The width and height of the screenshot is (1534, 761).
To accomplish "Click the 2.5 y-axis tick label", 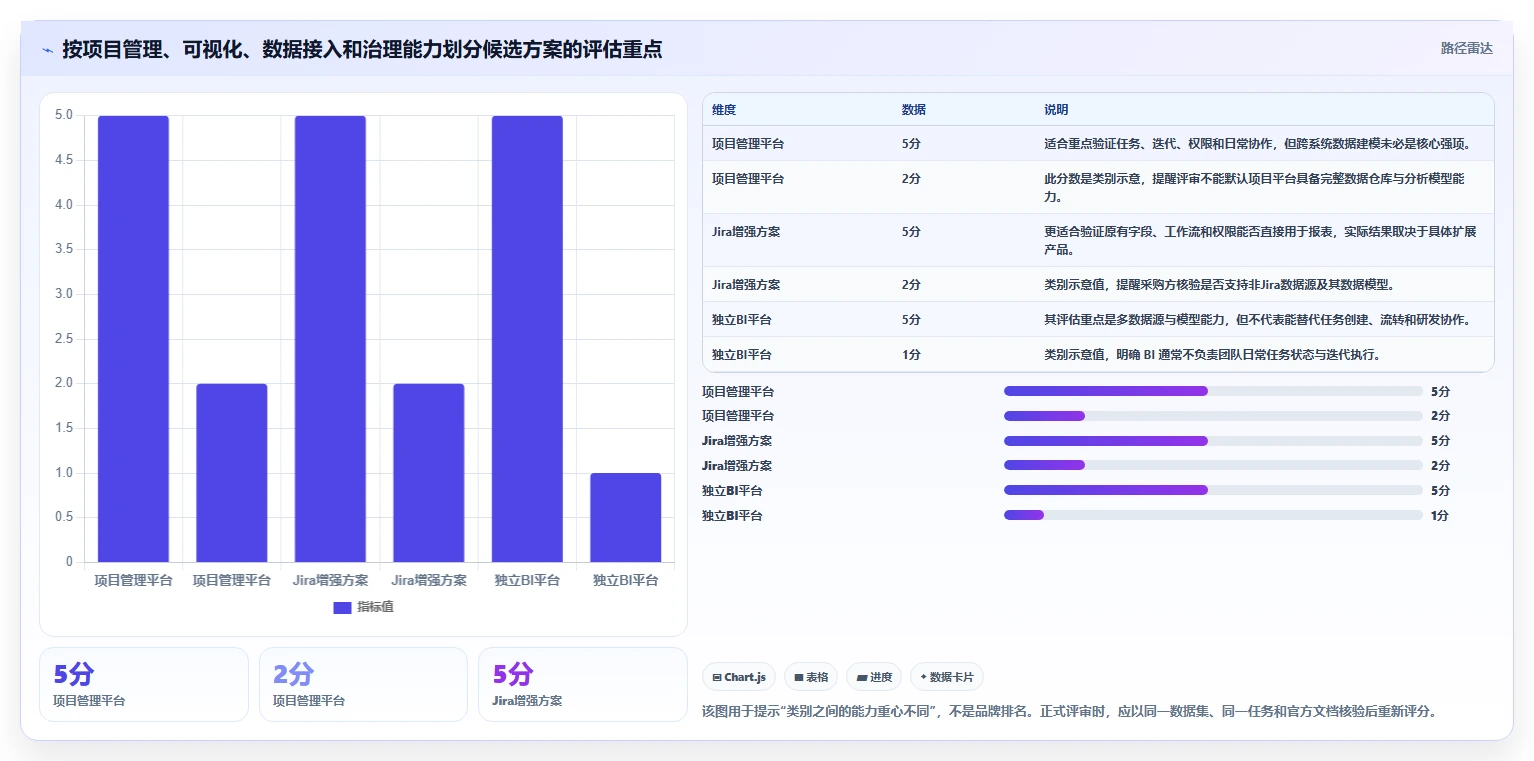I will pos(63,338).
